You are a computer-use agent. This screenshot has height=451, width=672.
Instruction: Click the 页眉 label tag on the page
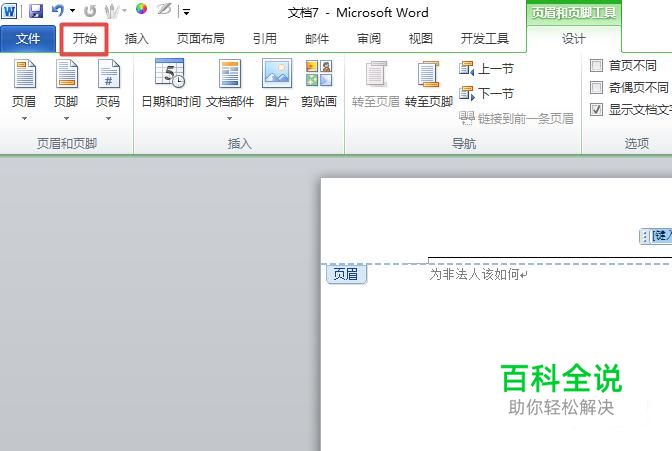[x=346, y=274]
